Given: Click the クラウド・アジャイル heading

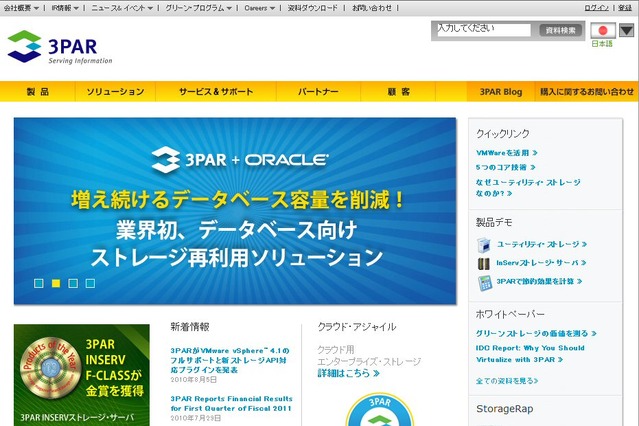Looking at the screenshot, I should tap(357, 327).
